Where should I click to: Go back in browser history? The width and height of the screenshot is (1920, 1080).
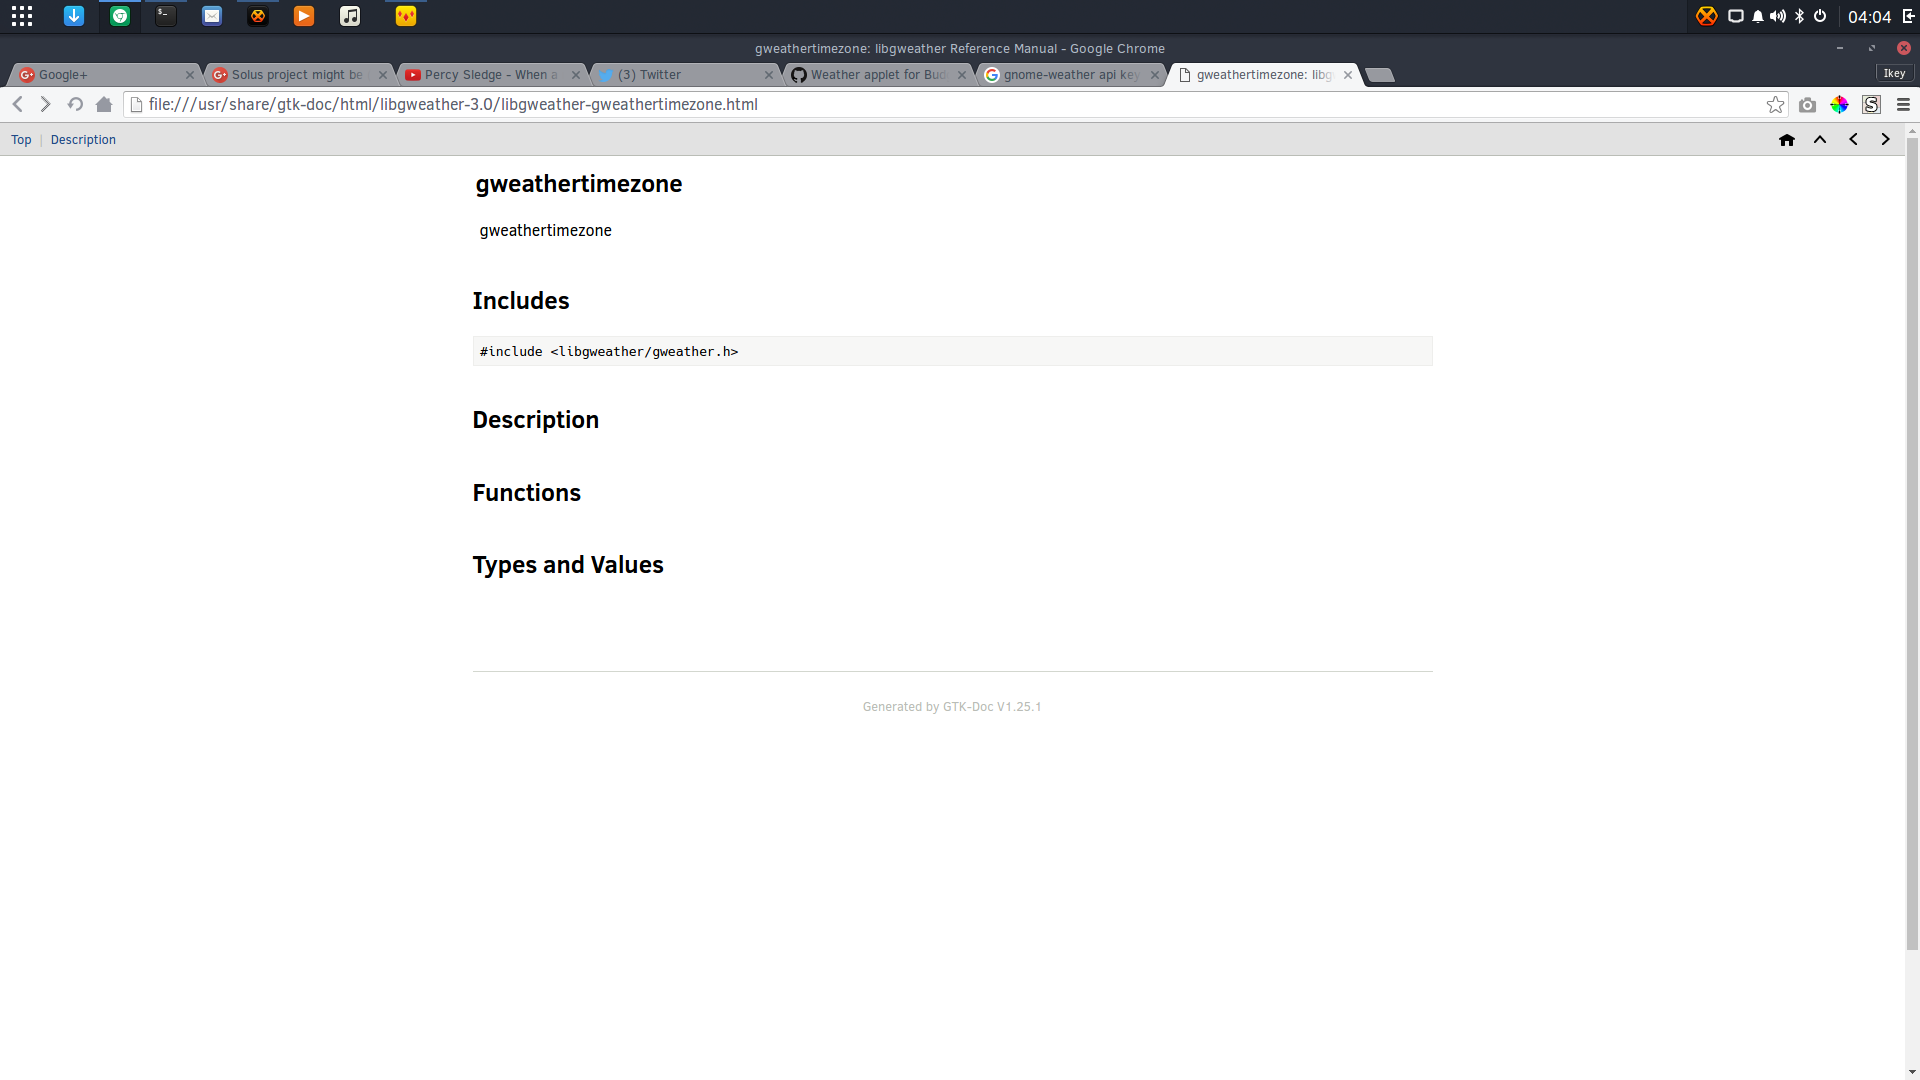(x=18, y=104)
